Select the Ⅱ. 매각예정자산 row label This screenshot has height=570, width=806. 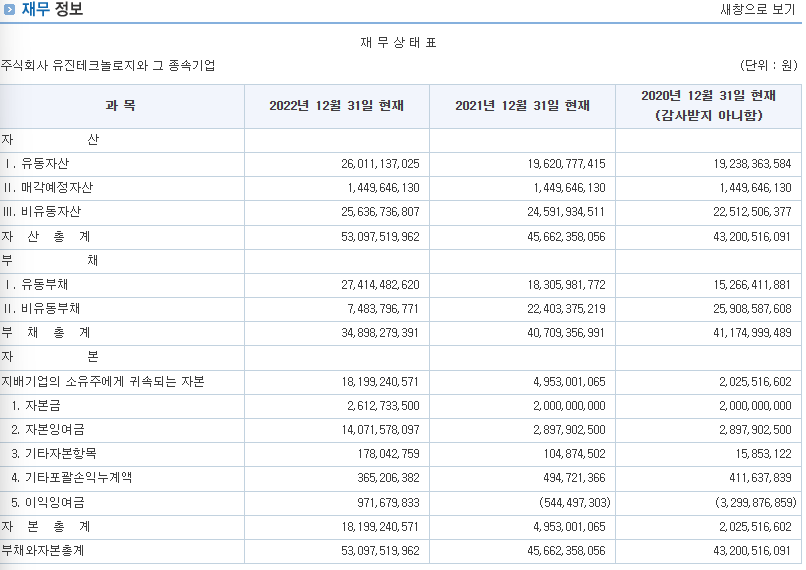coord(48,188)
